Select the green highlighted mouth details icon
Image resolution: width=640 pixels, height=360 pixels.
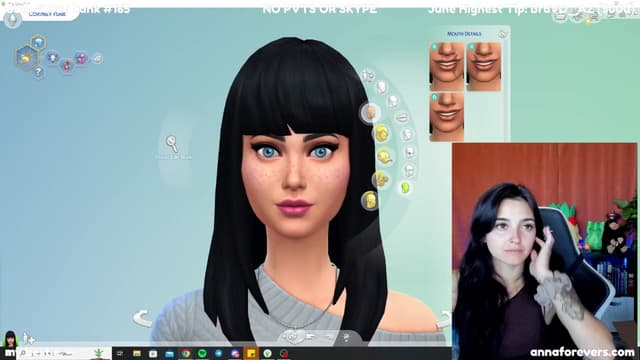[x=405, y=187]
